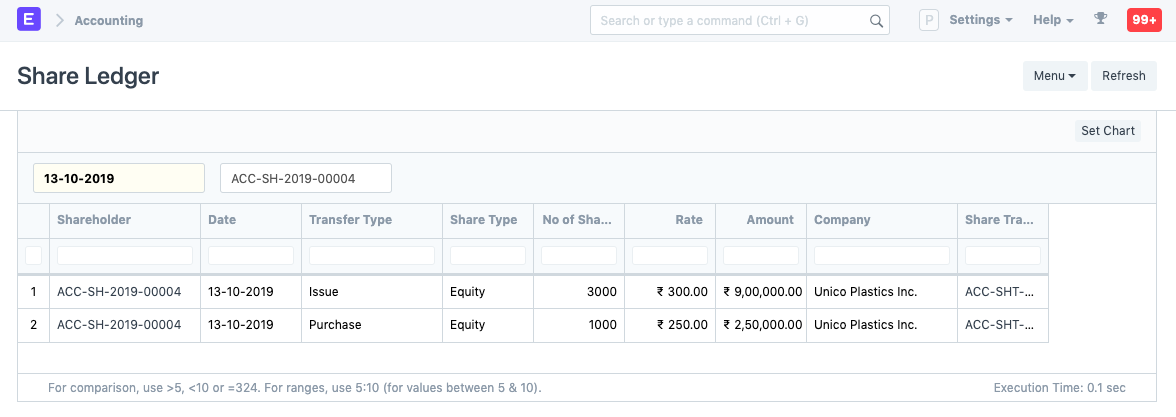Screen dimensions: 1176x417
Task: Click the trophy leaderboard icon
Action: point(1101,20)
